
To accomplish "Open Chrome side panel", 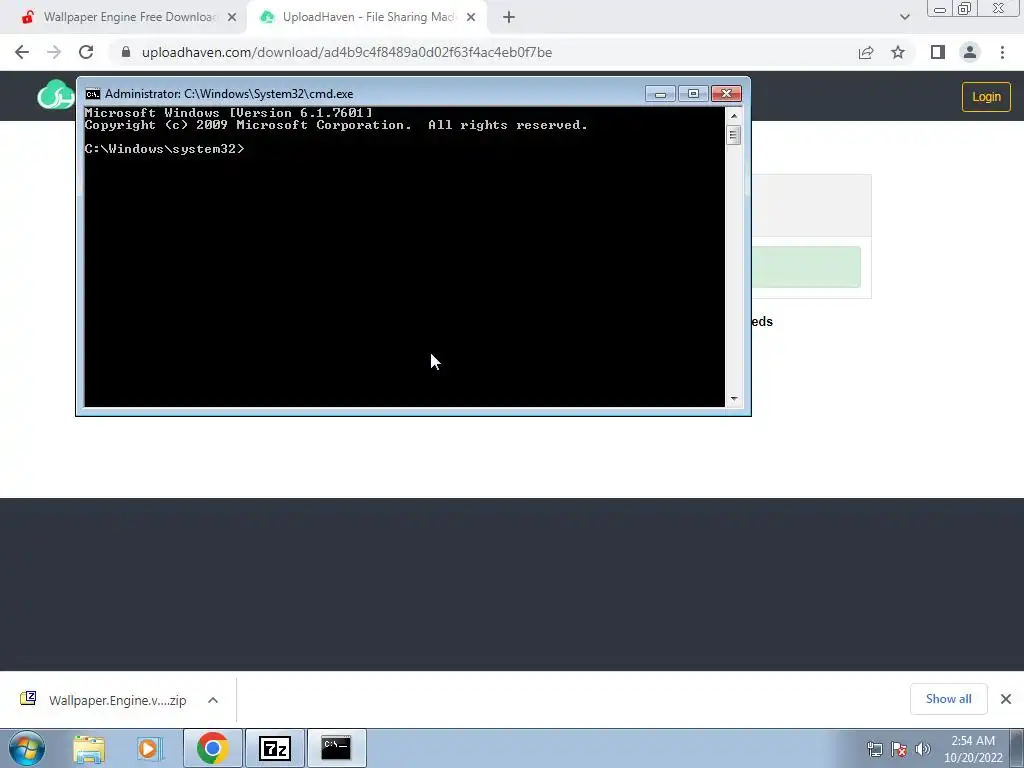I will 938,52.
